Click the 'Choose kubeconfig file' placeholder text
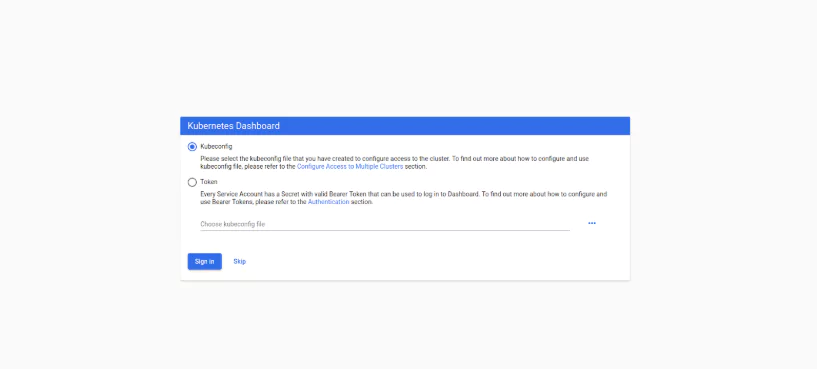This screenshot has width=817, height=369. coord(232,224)
